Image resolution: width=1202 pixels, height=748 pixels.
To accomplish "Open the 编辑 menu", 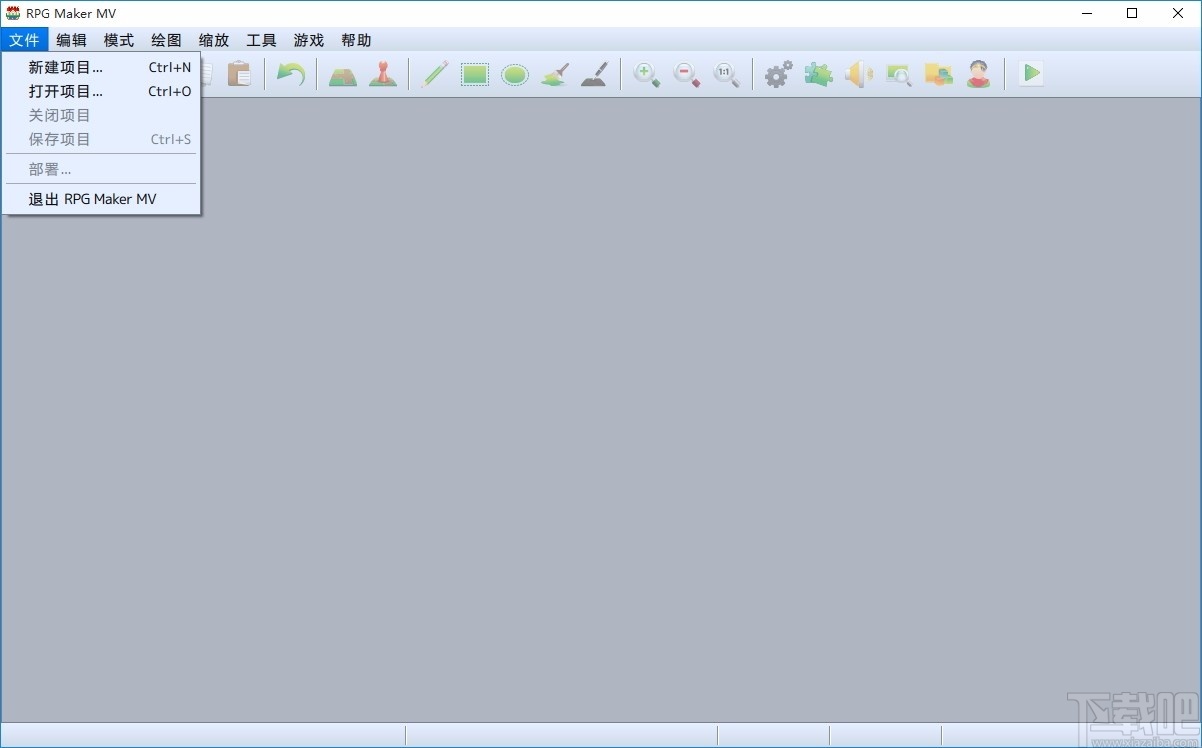I will pyautogui.click(x=71, y=40).
